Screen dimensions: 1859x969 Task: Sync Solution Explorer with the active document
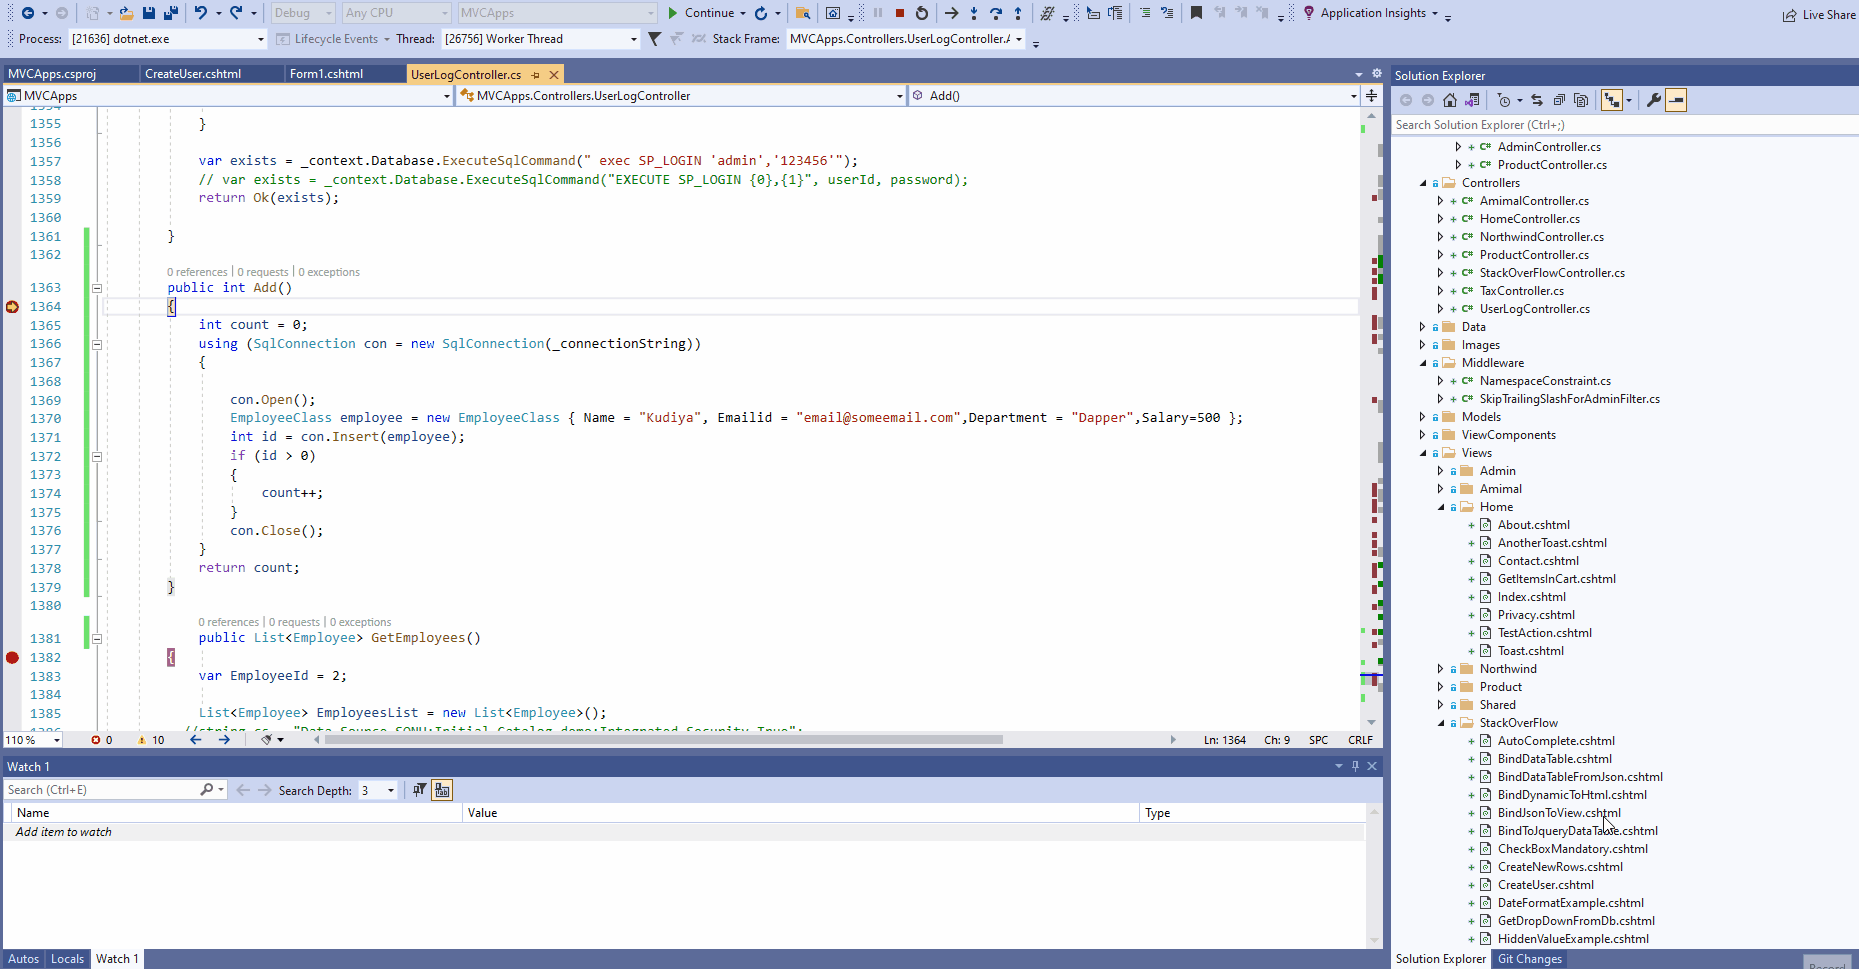click(x=1537, y=100)
